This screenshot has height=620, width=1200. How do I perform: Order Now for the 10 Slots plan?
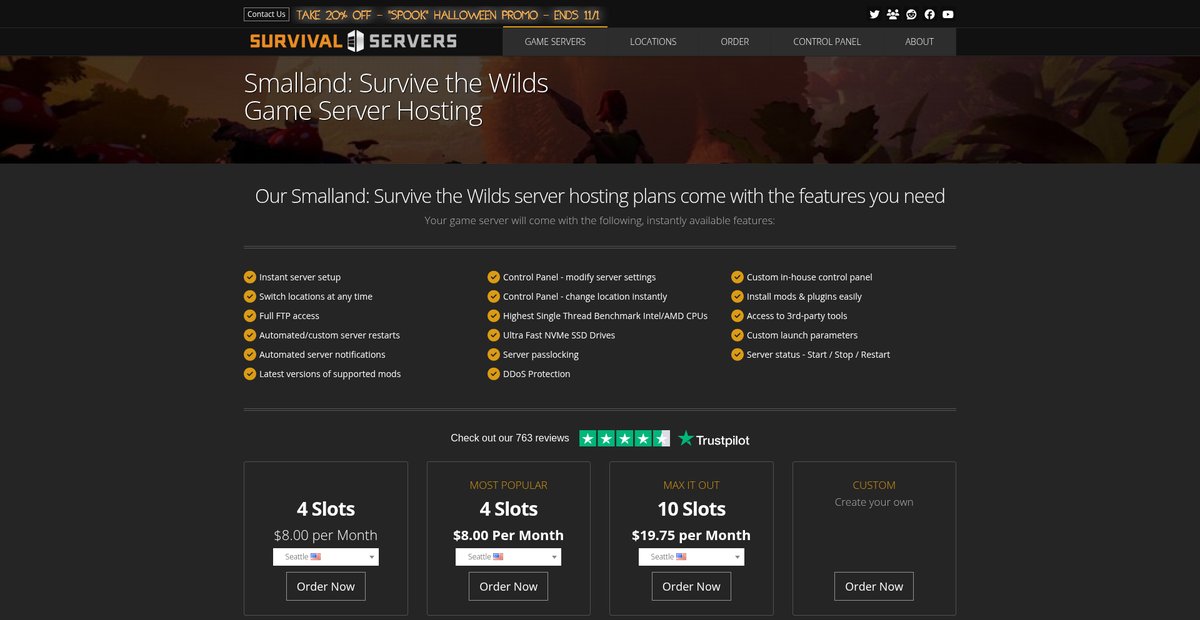point(691,586)
